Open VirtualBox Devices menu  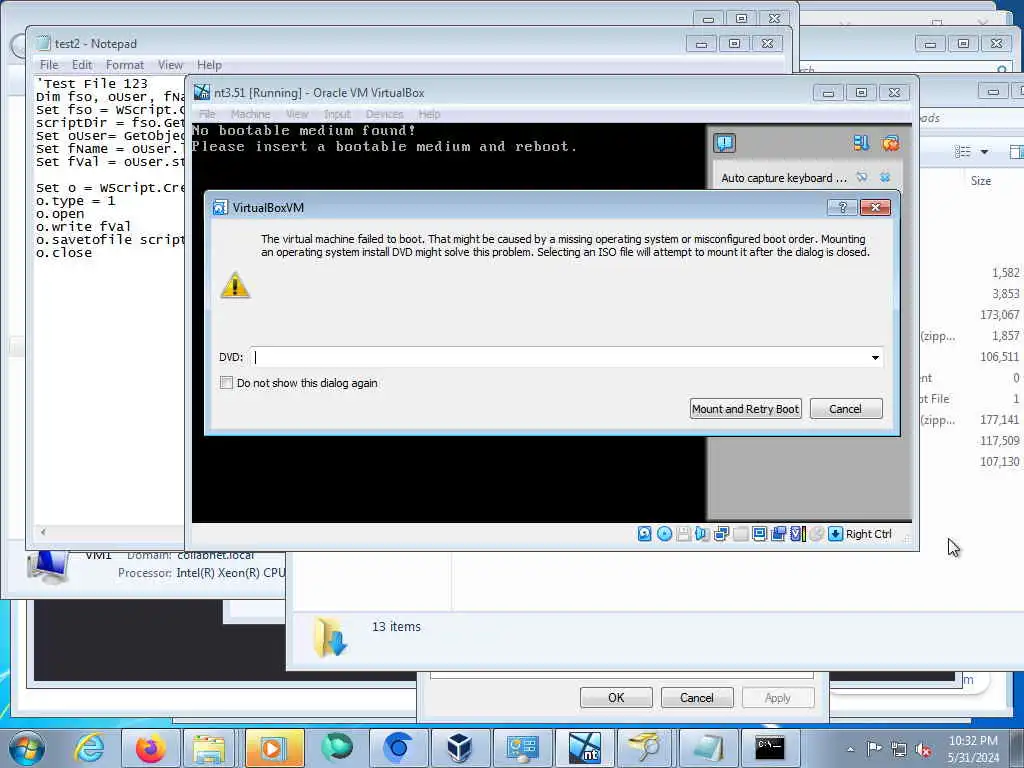(x=384, y=114)
